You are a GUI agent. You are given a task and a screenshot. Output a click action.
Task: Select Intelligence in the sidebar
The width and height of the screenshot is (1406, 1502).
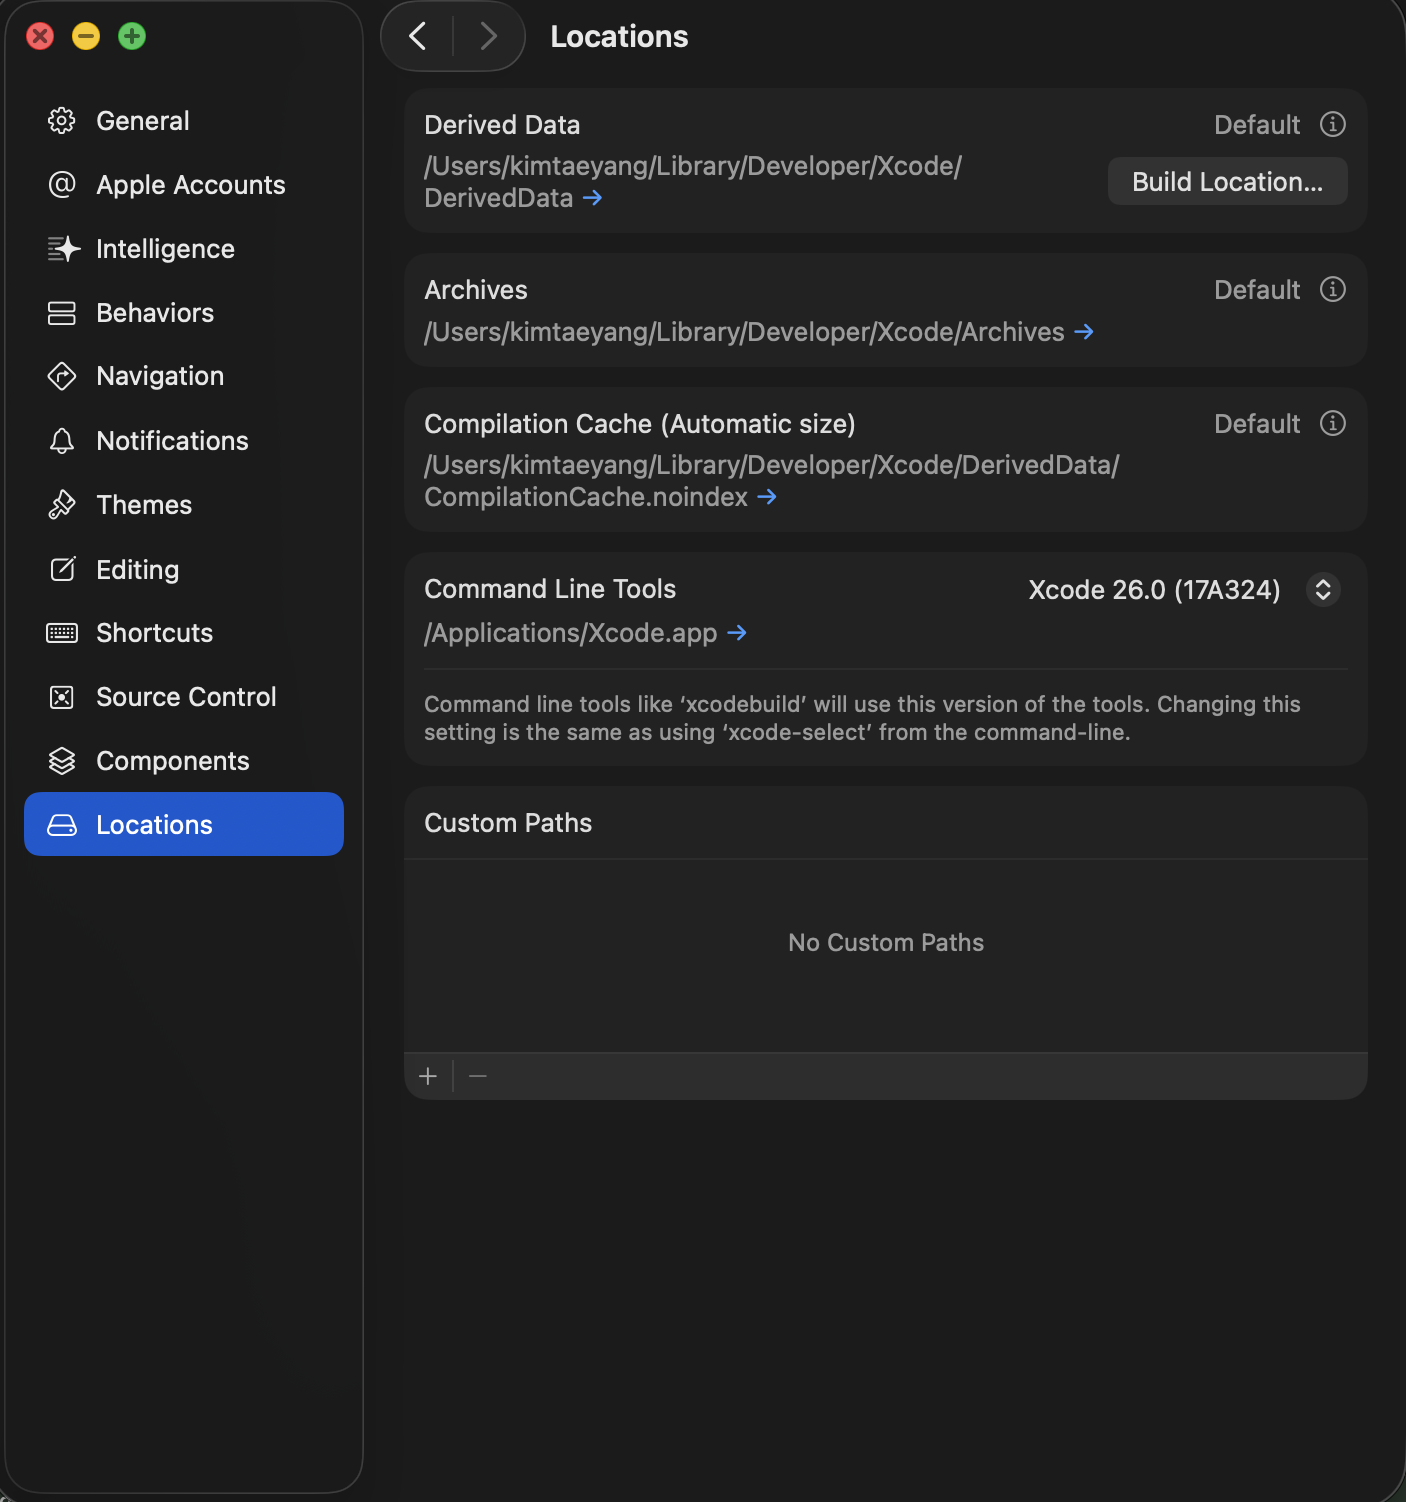pyautogui.click(x=184, y=249)
